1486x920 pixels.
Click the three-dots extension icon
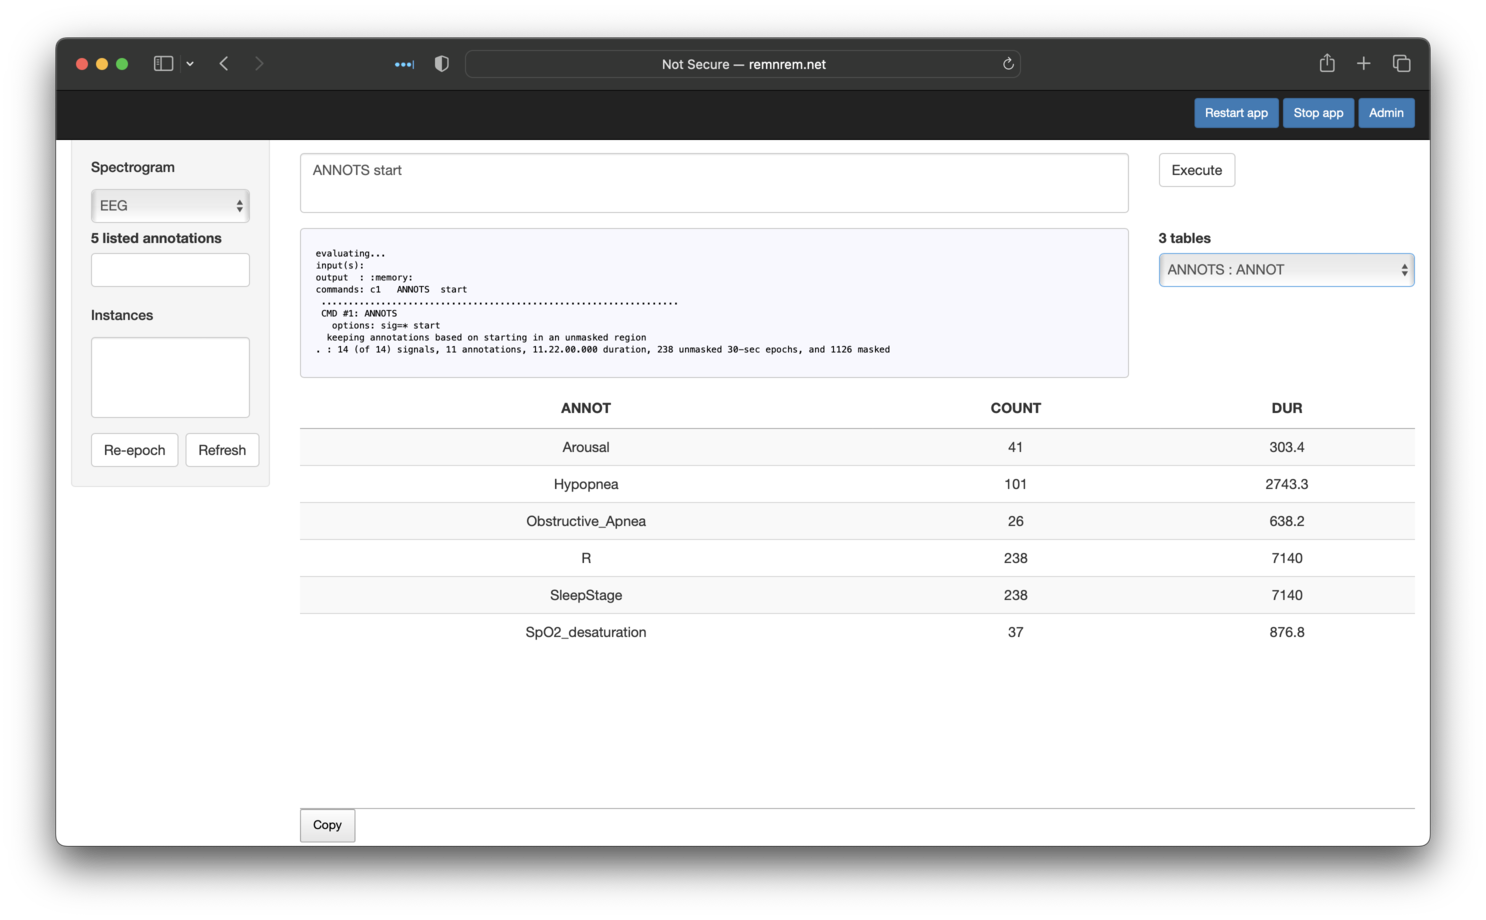coord(404,64)
